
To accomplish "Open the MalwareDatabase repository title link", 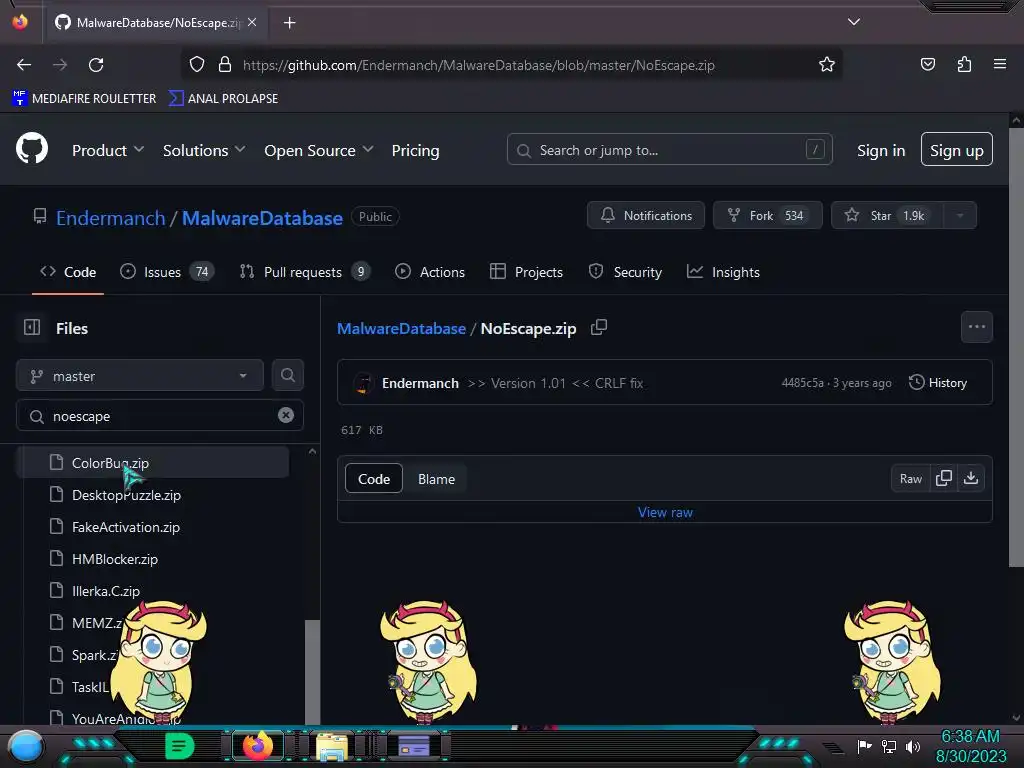I will [x=262, y=218].
